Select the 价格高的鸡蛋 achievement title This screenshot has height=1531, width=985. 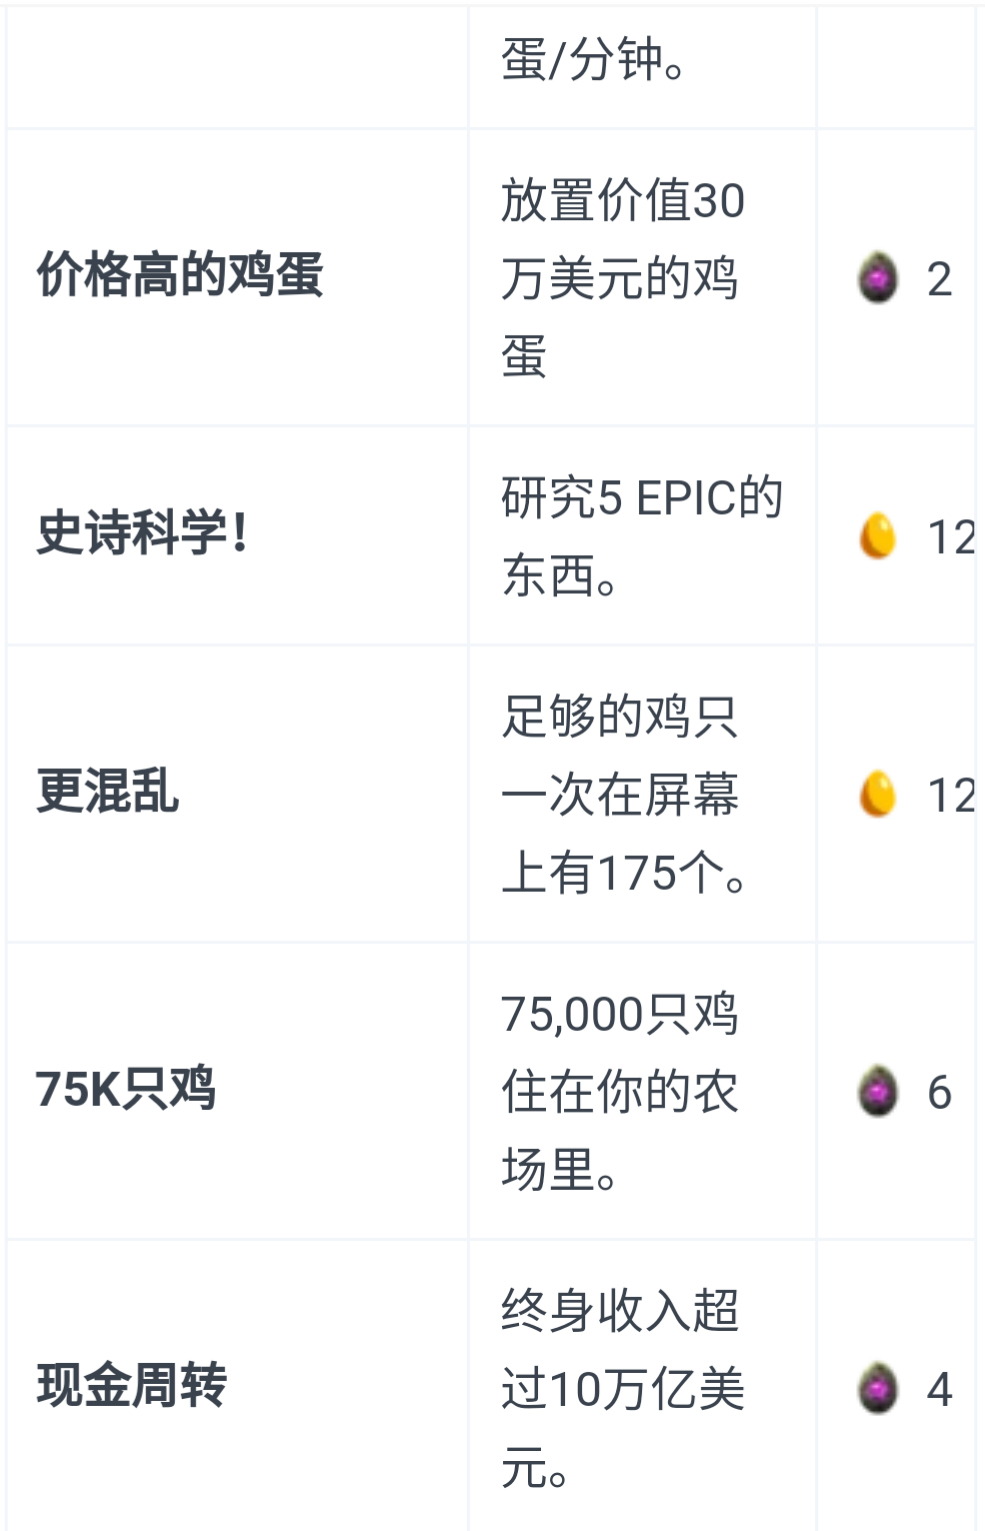pyautogui.click(x=180, y=275)
